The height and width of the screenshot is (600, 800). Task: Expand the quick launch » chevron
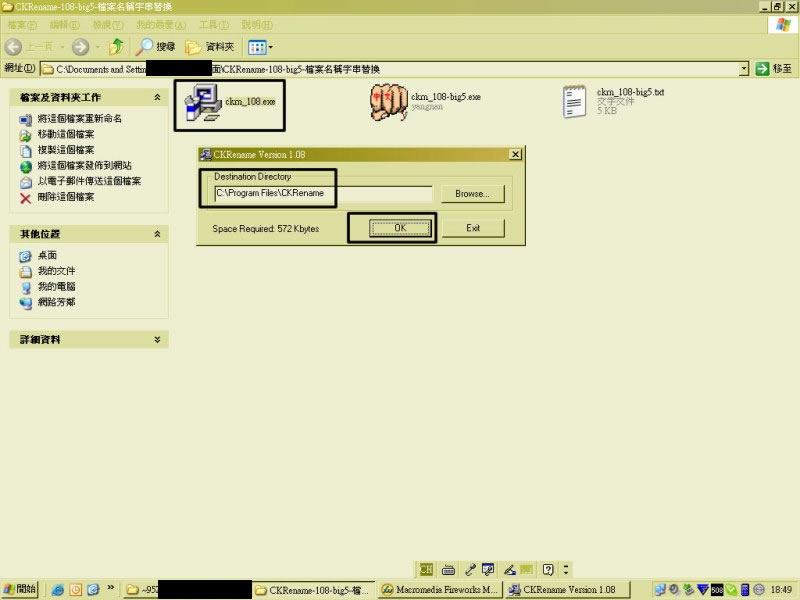110,588
